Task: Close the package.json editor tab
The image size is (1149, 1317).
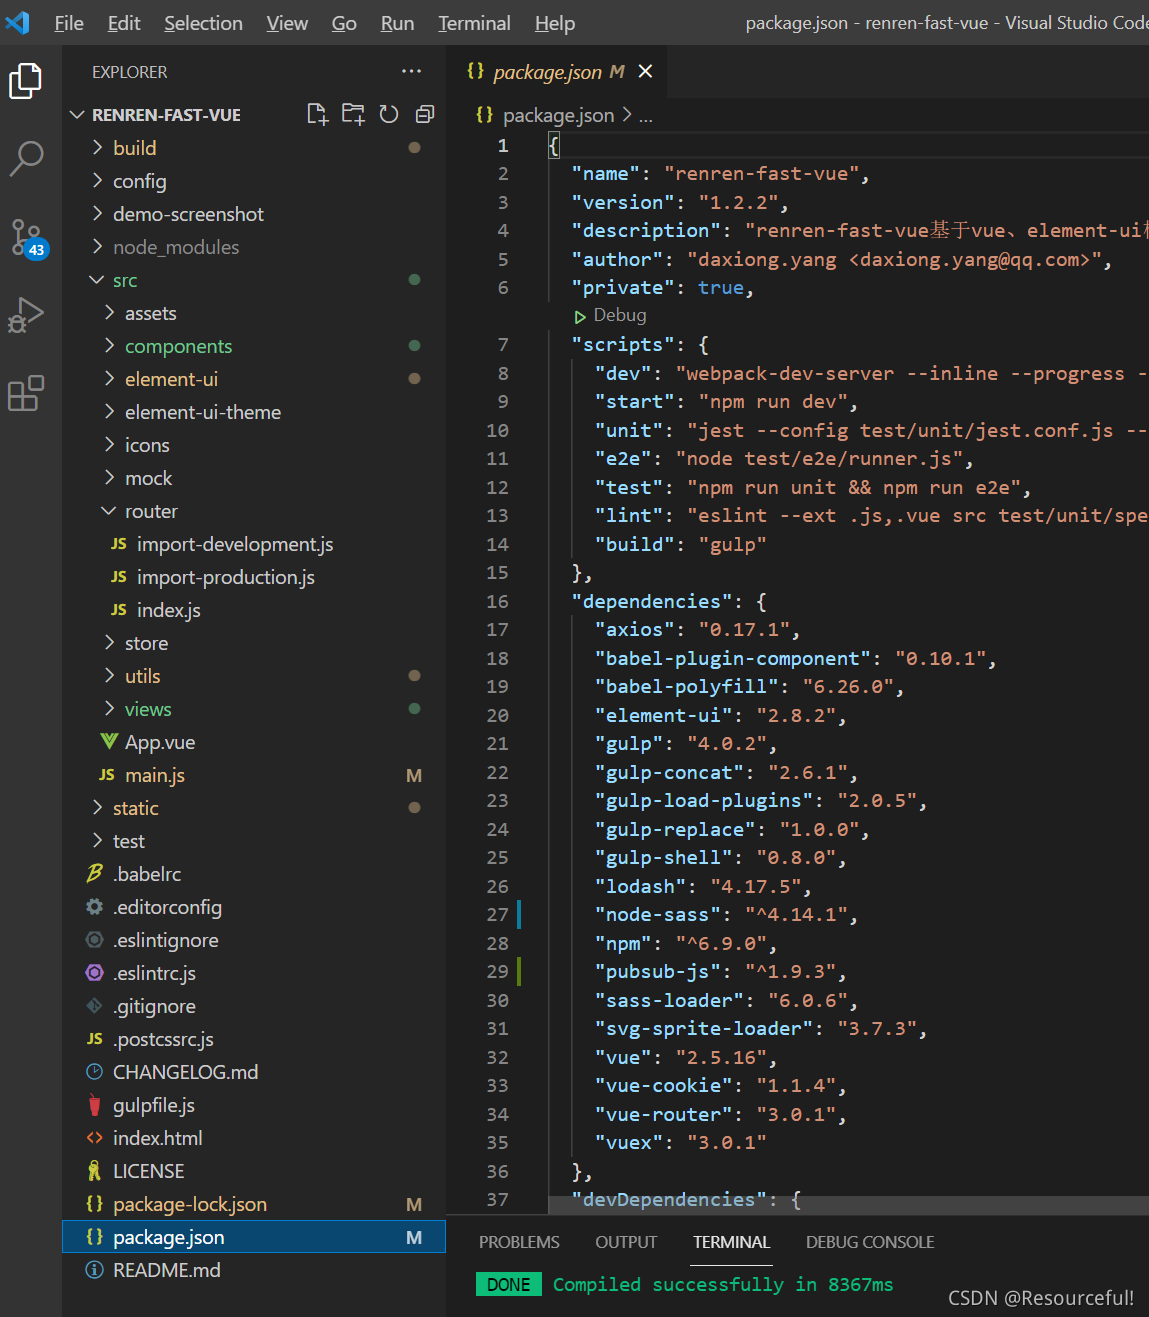Action: tap(645, 72)
